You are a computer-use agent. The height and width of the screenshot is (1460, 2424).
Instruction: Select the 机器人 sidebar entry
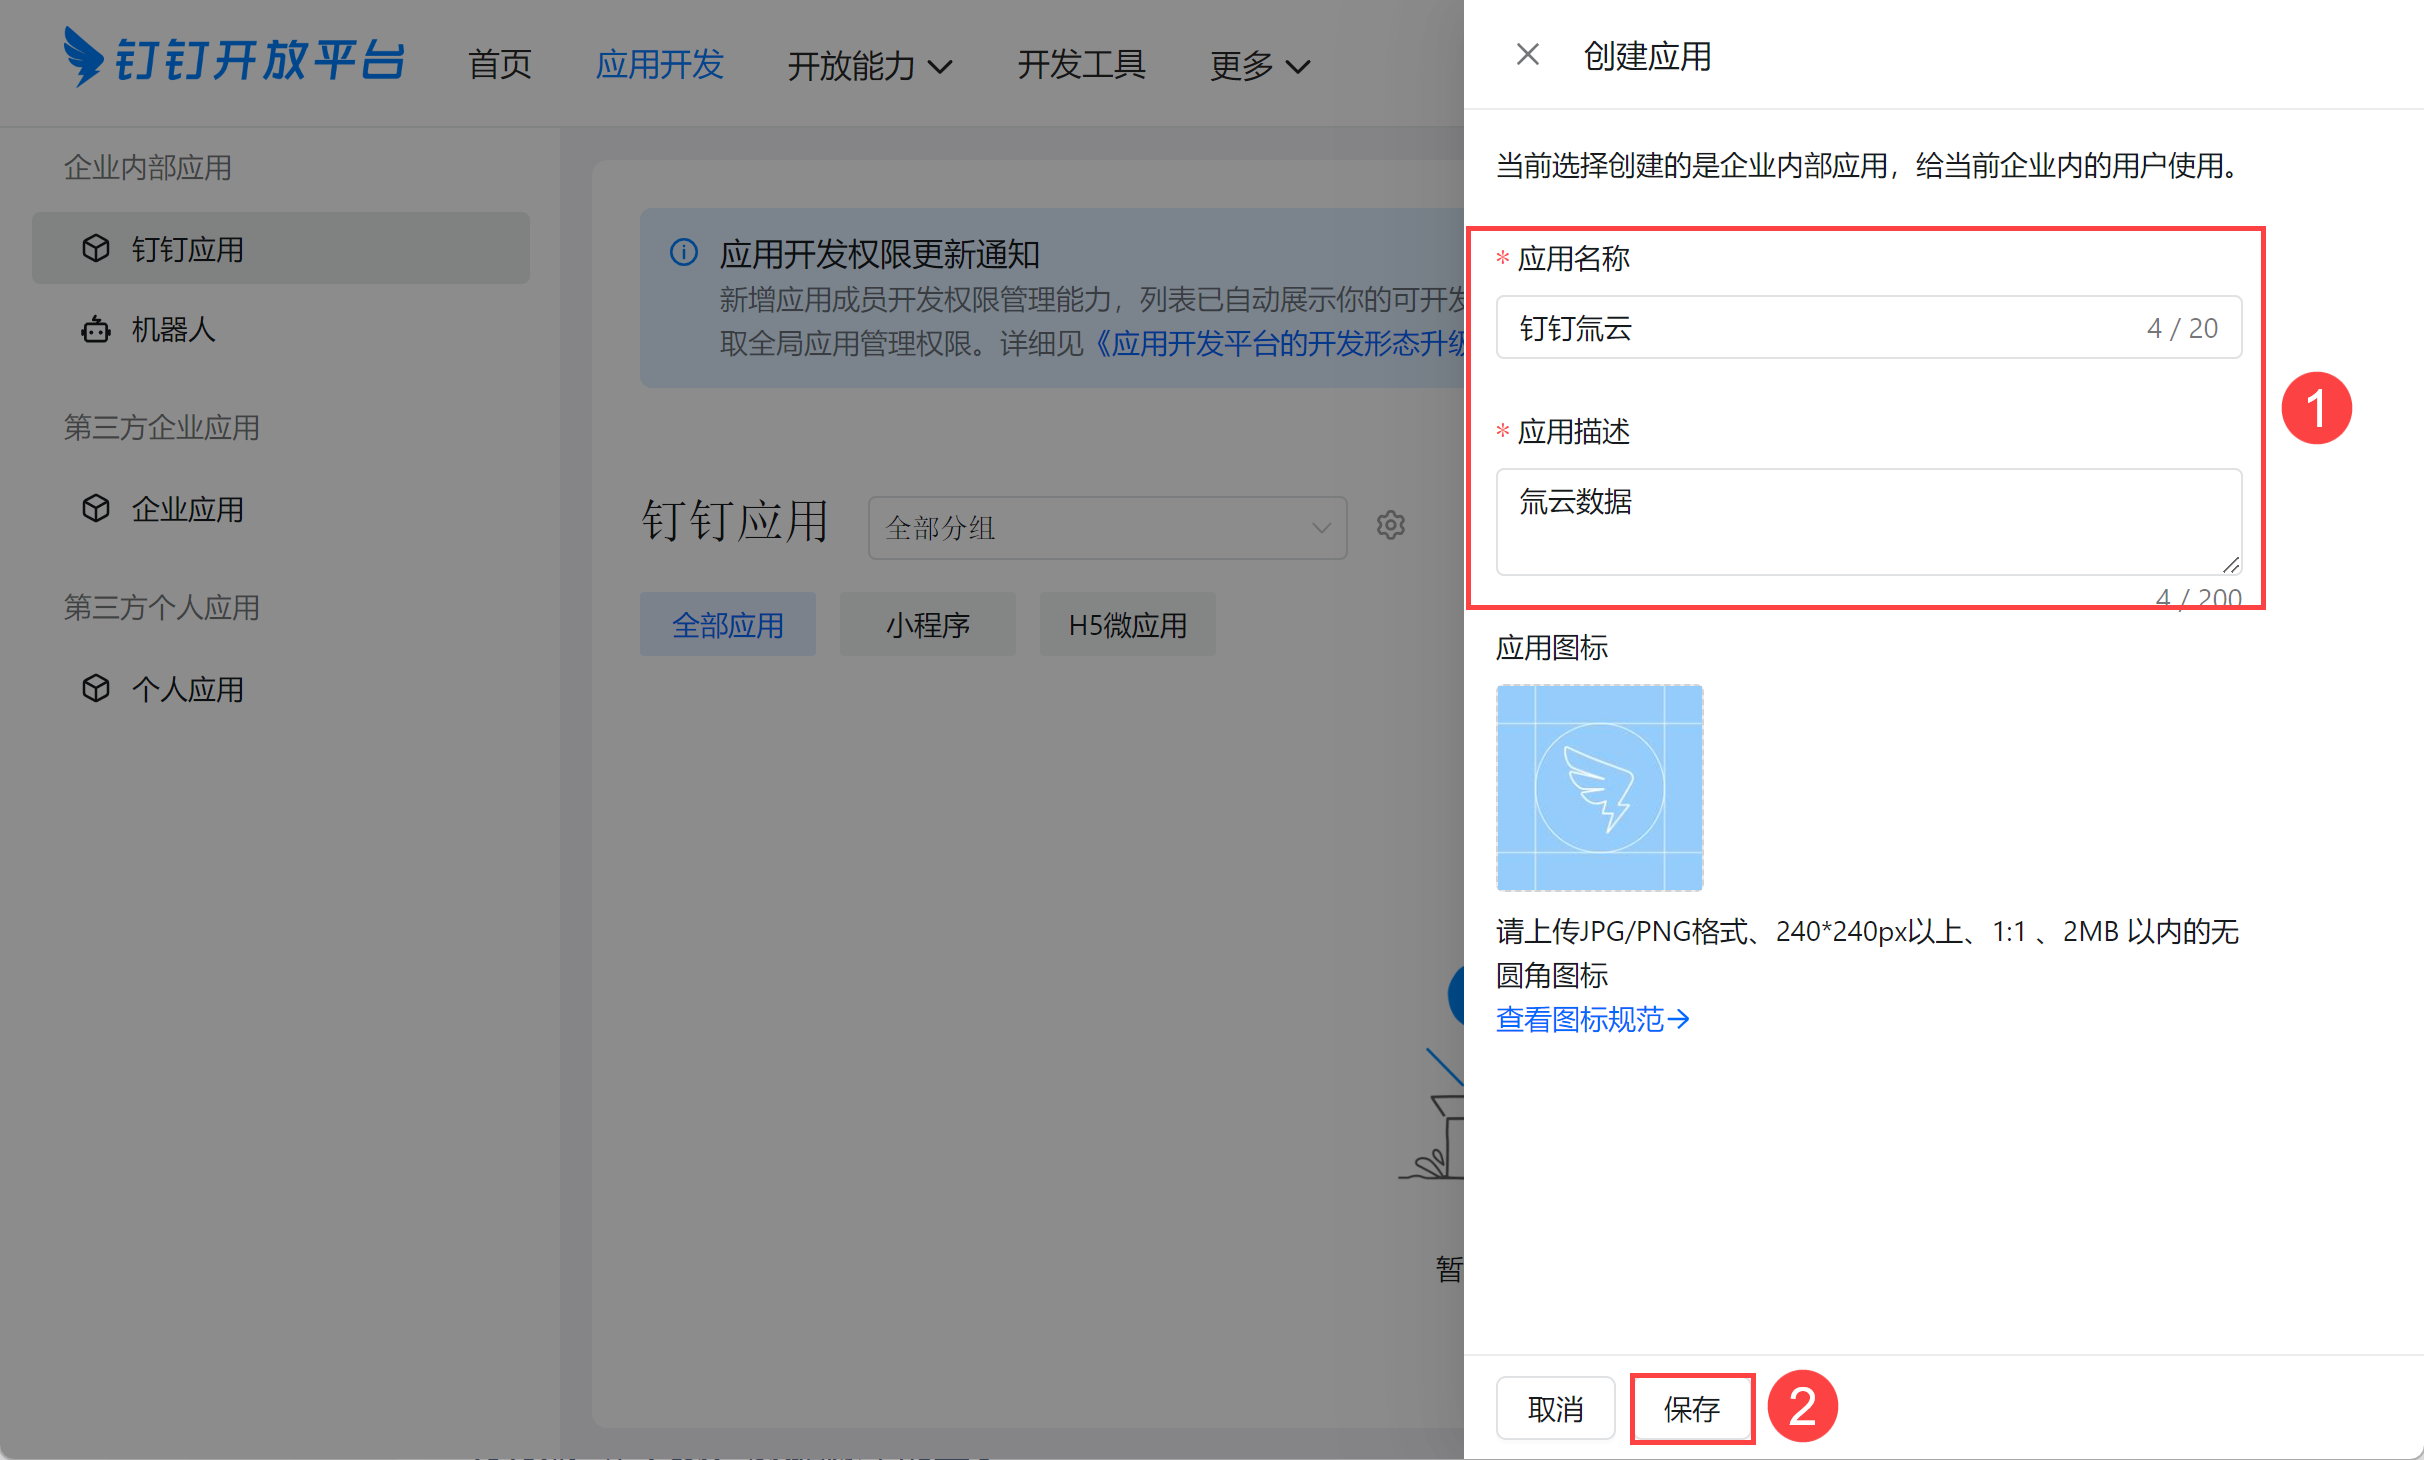[x=173, y=329]
